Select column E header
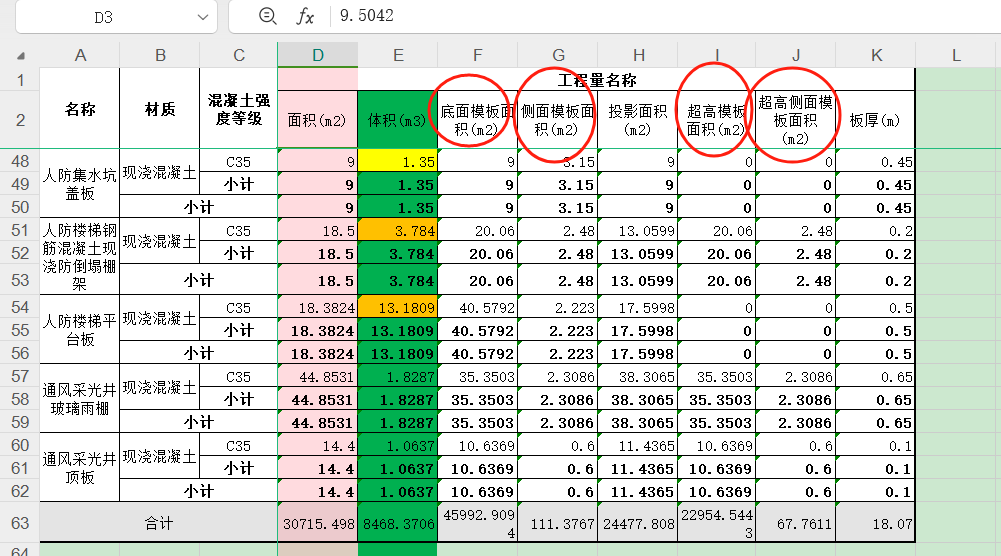The image size is (1001, 556). click(398, 56)
